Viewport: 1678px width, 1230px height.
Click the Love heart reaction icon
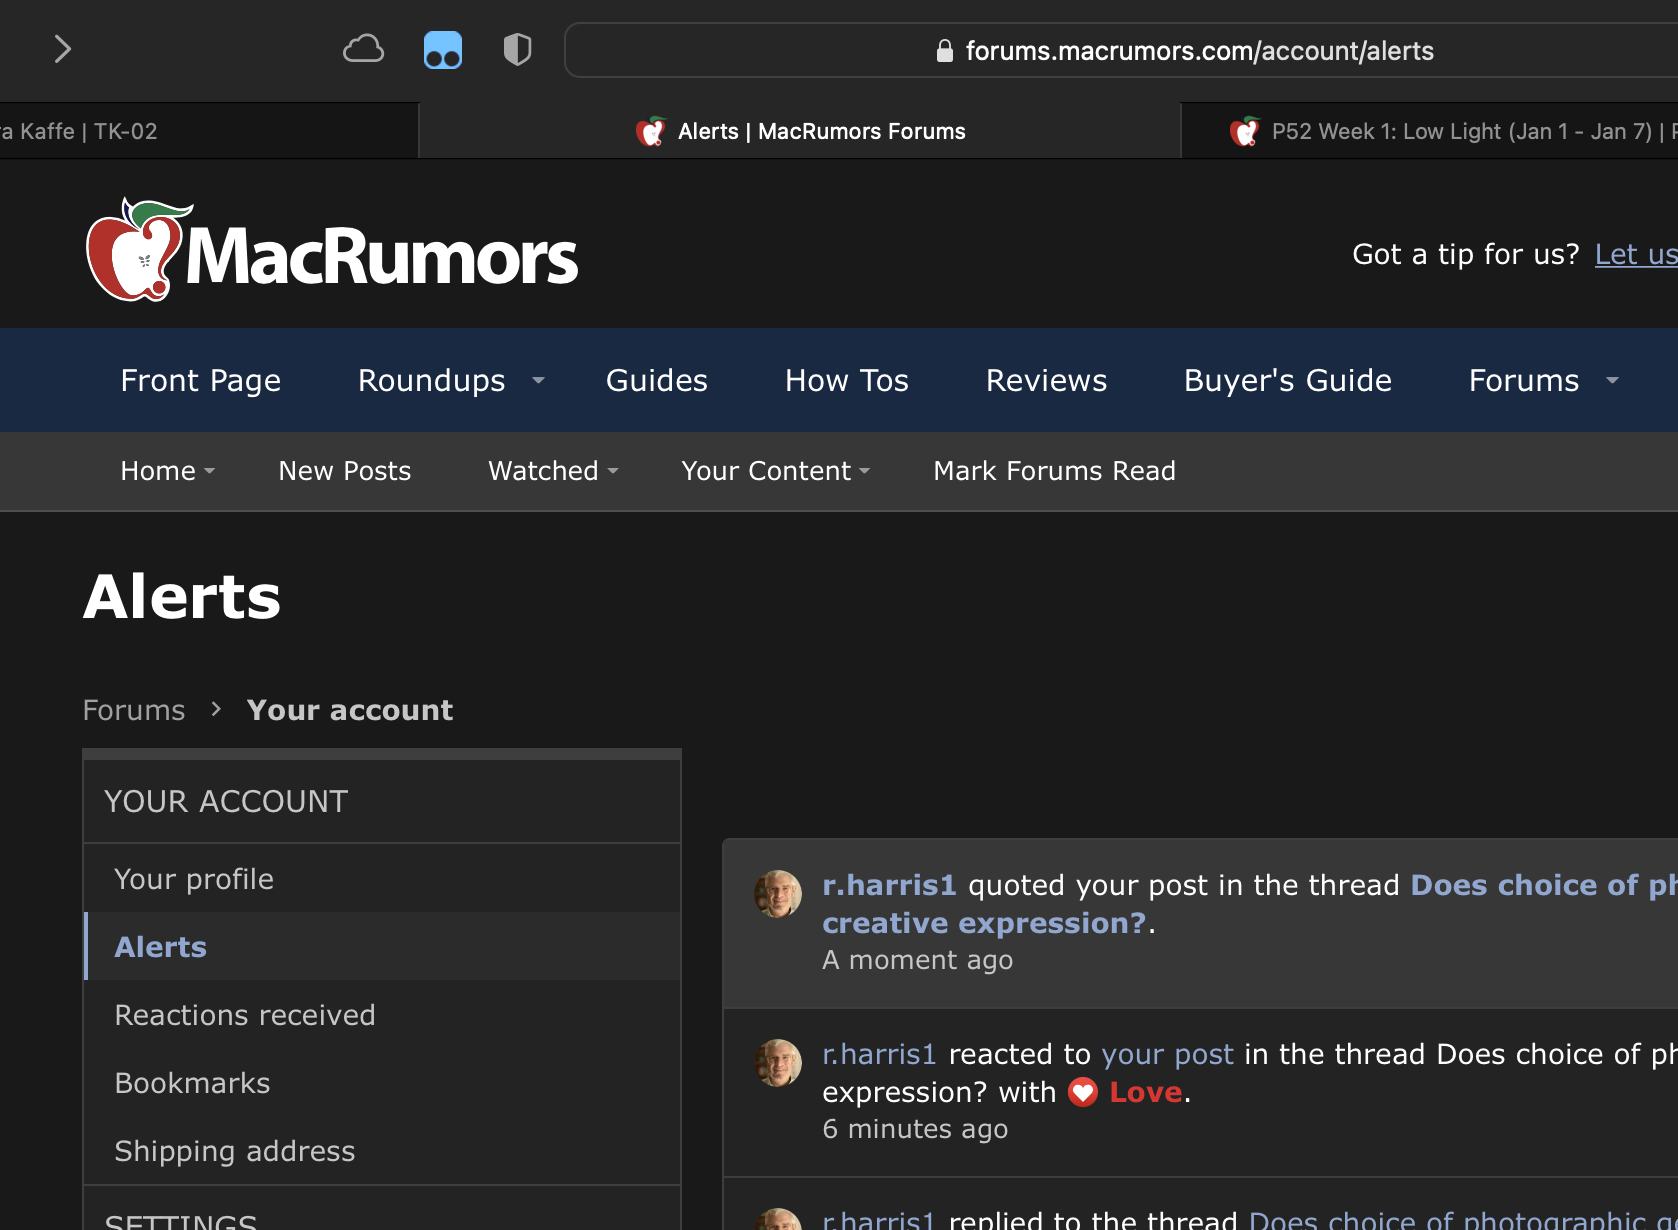click(x=1083, y=1092)
